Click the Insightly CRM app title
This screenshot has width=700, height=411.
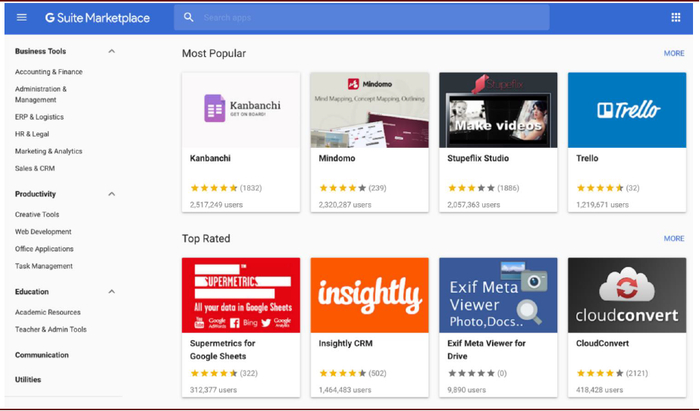pos(346,344)
